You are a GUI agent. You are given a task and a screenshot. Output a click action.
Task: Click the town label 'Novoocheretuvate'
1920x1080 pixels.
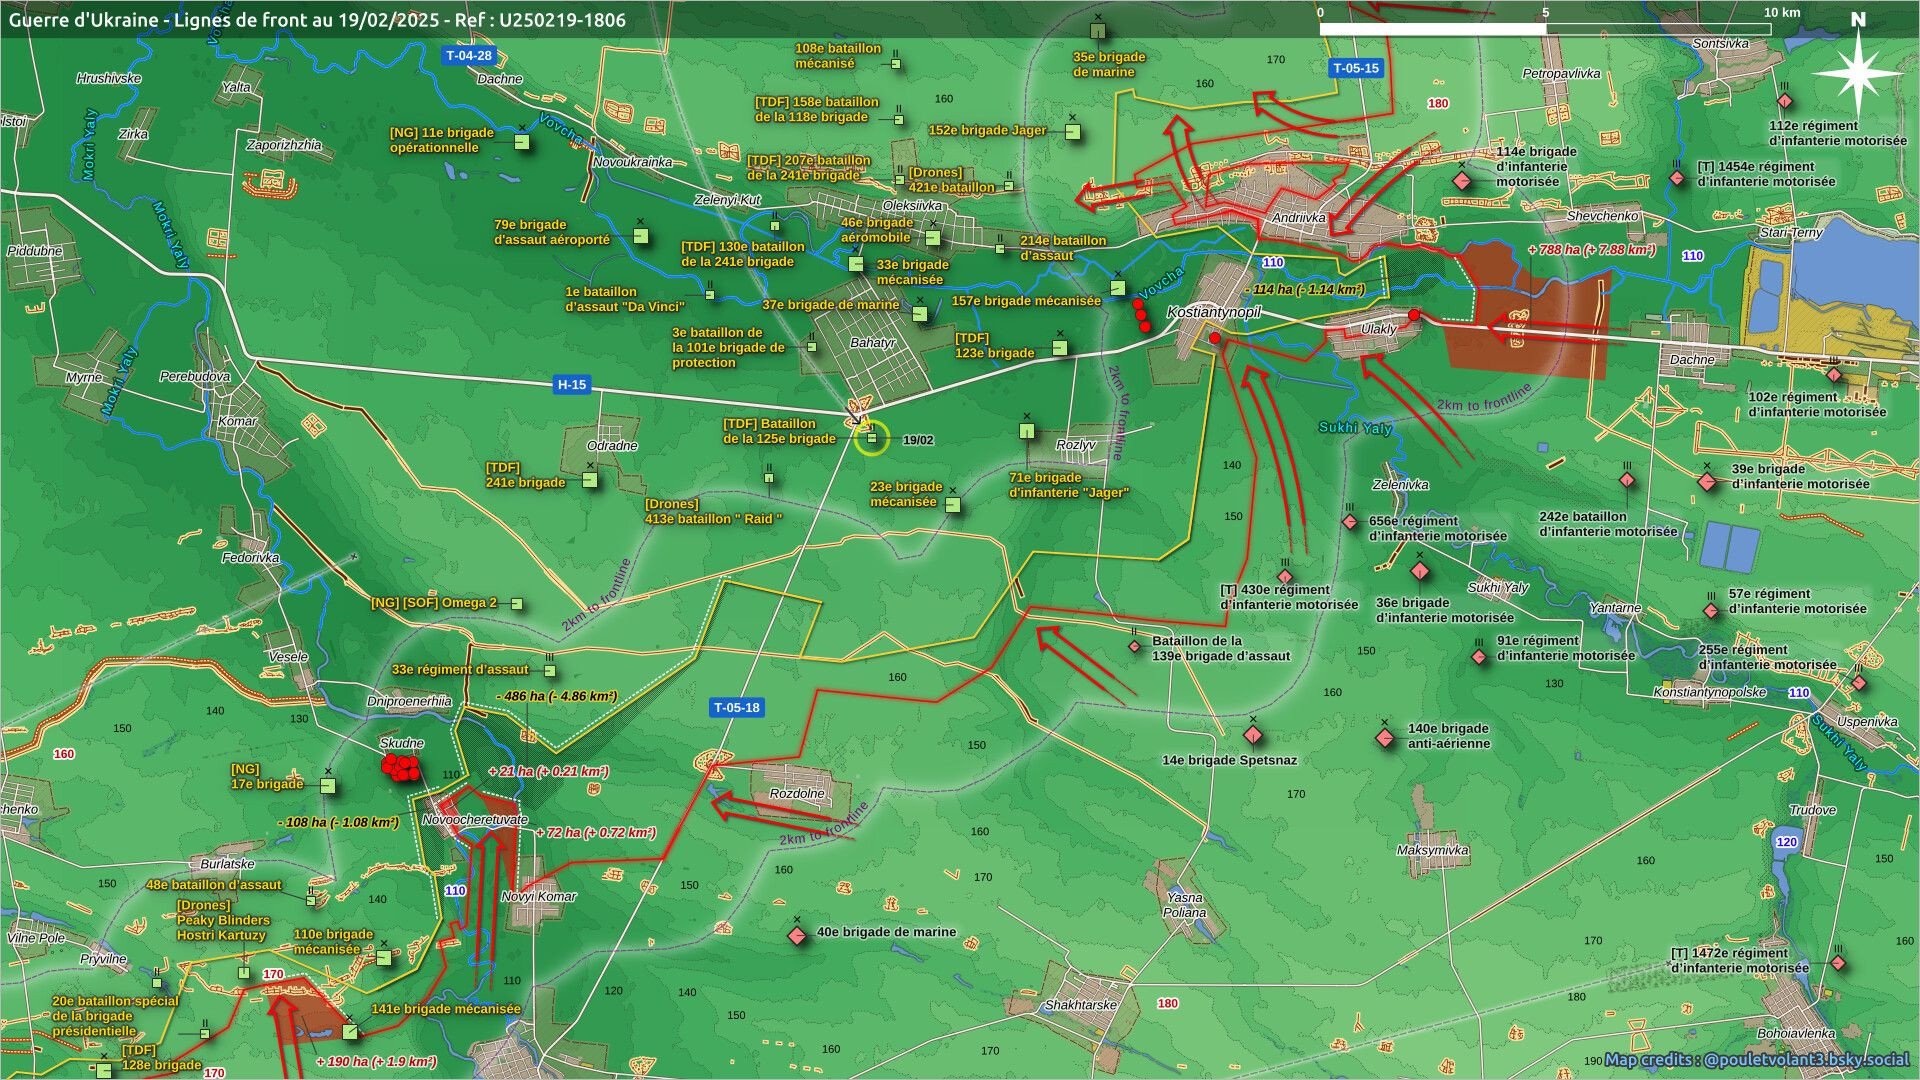pos(475,819)
